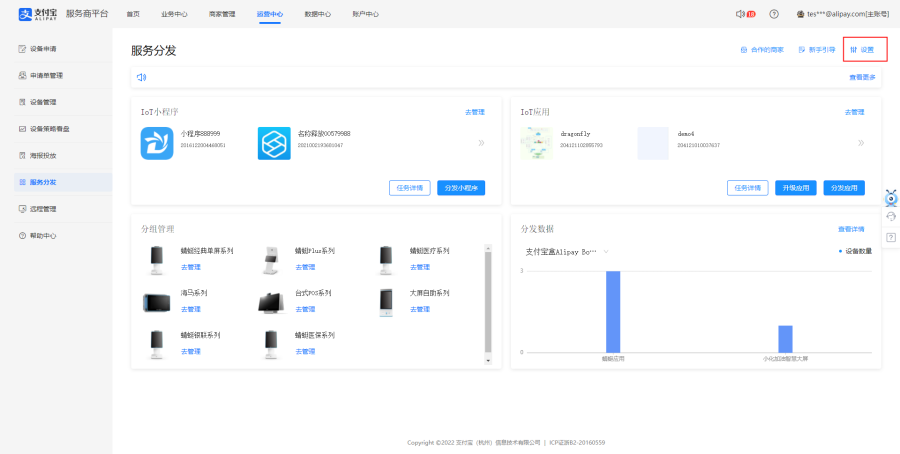Click the 分组管理 scrollbar down arrow
This screenshot has width=900, height=454.
(488, 360)
